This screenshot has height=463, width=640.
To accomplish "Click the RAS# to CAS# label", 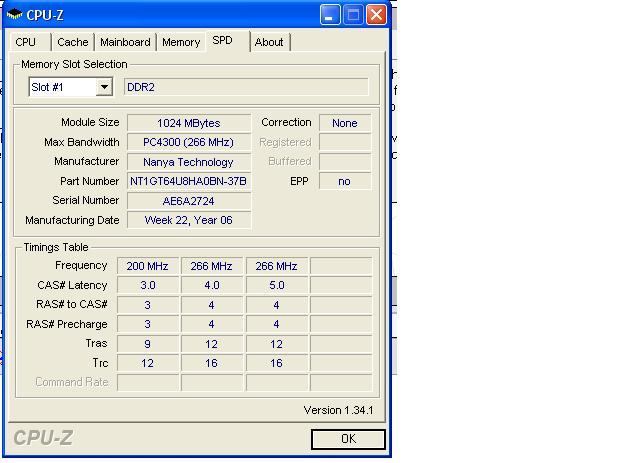I will pos(72,304).
